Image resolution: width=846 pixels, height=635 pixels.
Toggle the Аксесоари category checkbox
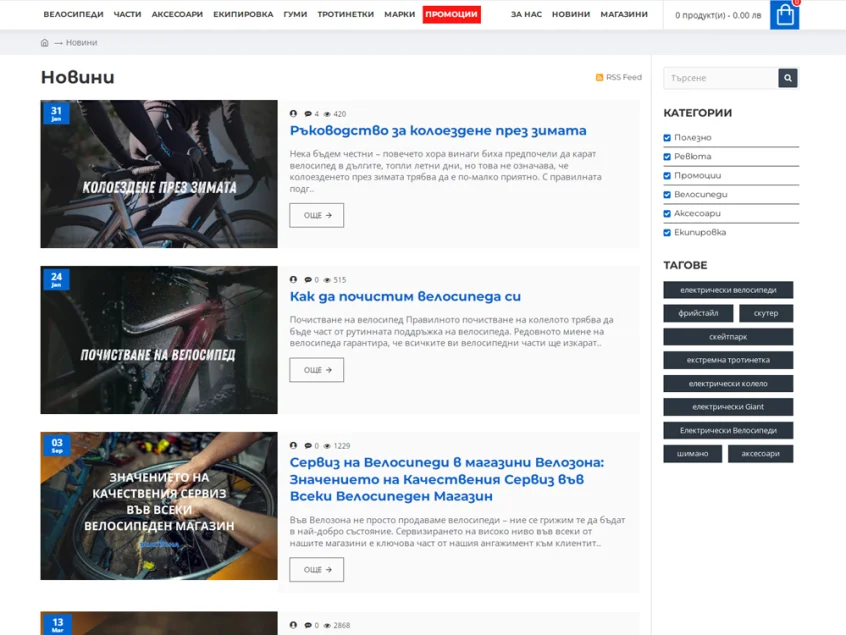(667, 214)
